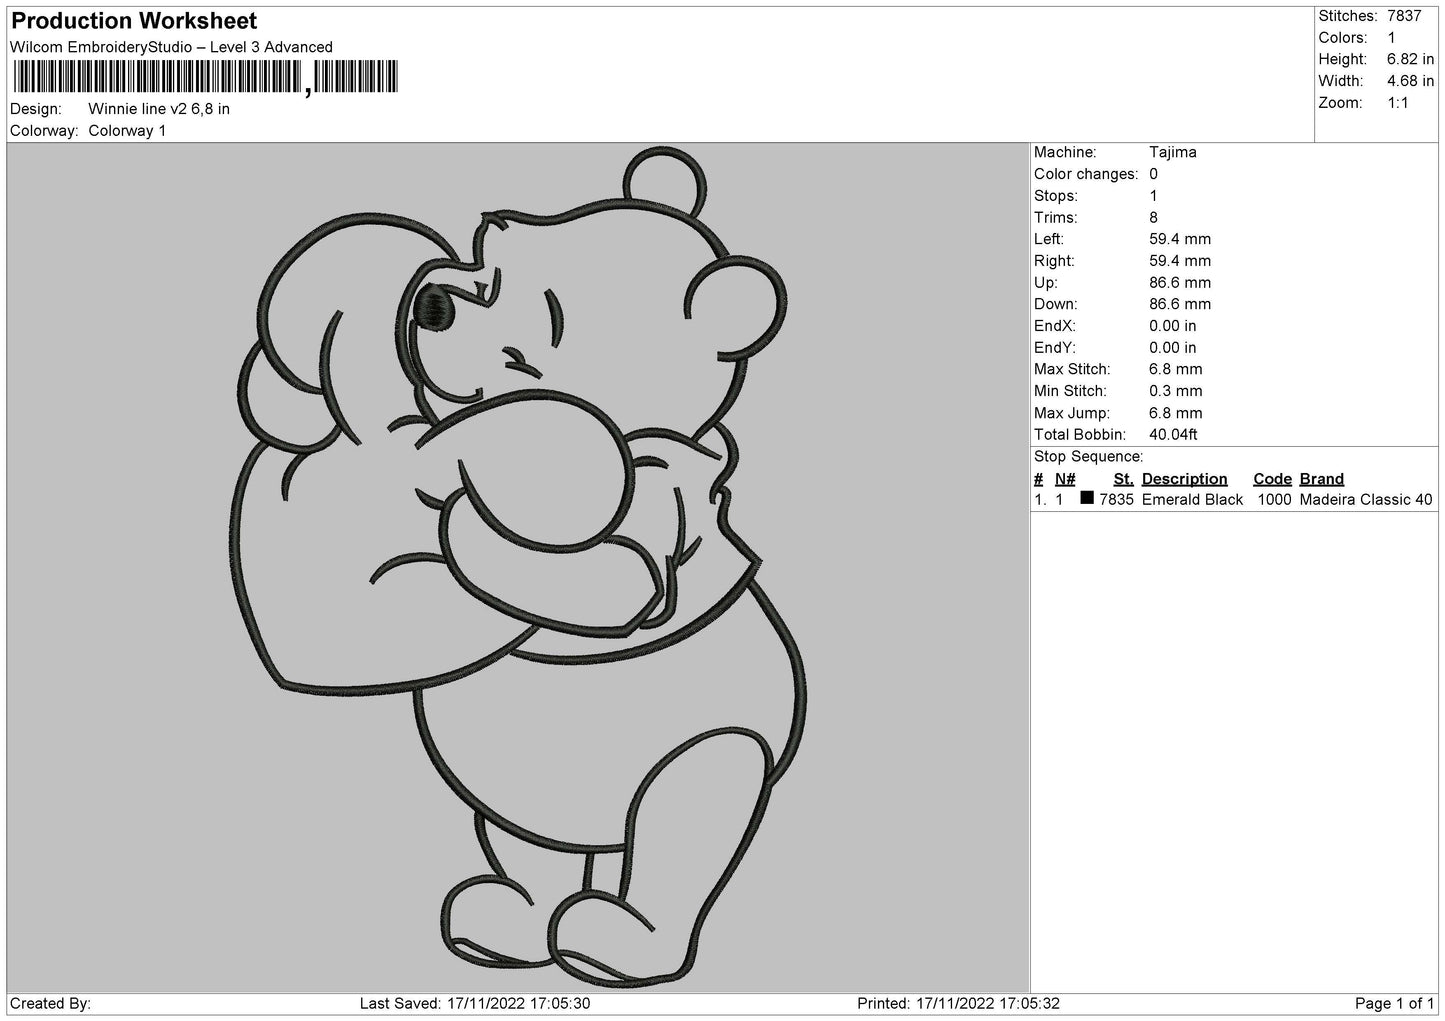Viewport: 1445px width, 1021px height.
Task: Click the Color changes value 0
Action: pos(1154,174)
